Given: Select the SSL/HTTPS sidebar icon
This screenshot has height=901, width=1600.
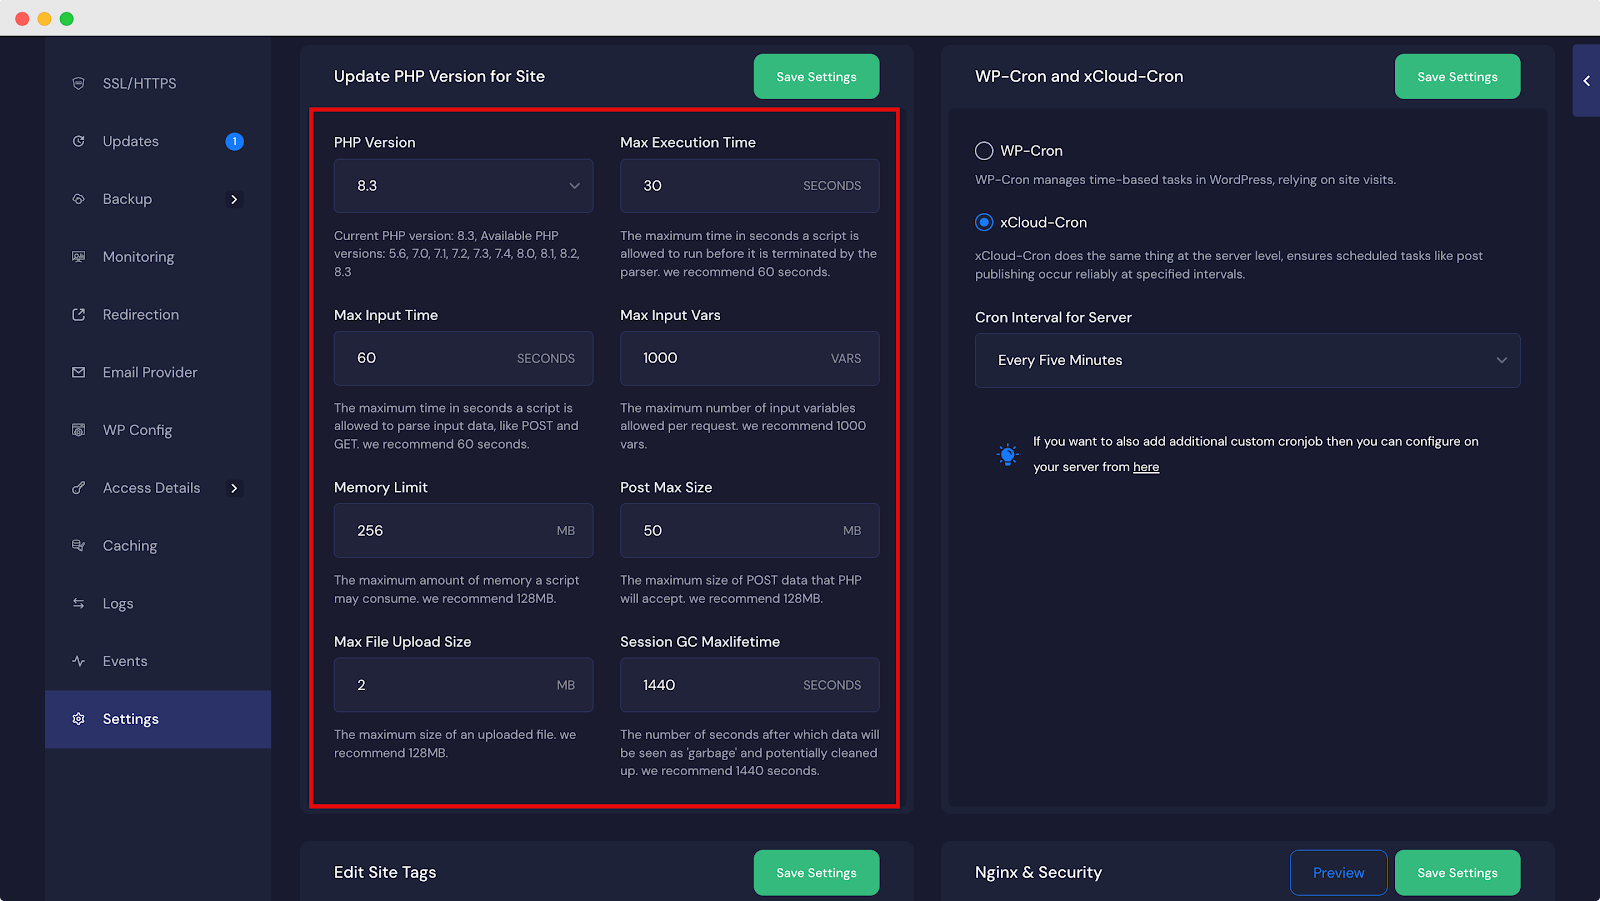Looking at the screenshot, I should tap(79, 83).
